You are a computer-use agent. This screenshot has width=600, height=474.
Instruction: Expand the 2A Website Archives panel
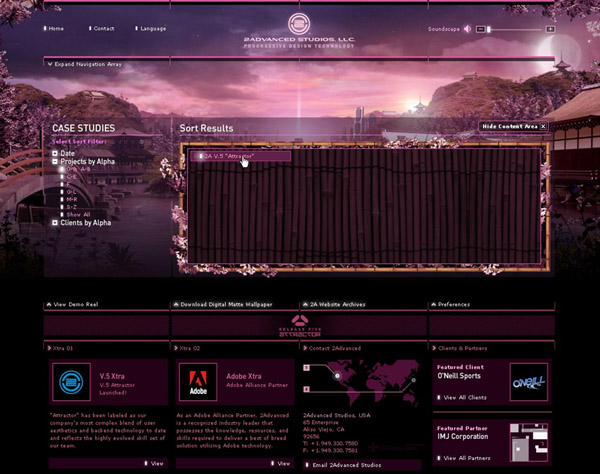click(x=334, y=305)
